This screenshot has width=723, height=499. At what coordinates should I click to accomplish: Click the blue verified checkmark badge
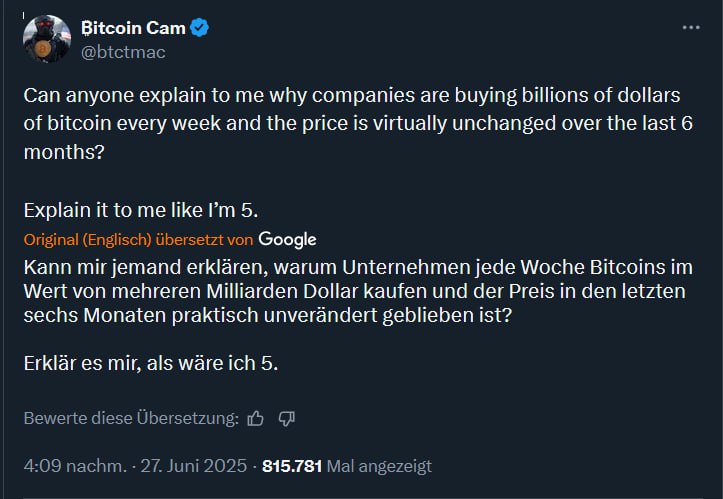(x=200, y=28)
